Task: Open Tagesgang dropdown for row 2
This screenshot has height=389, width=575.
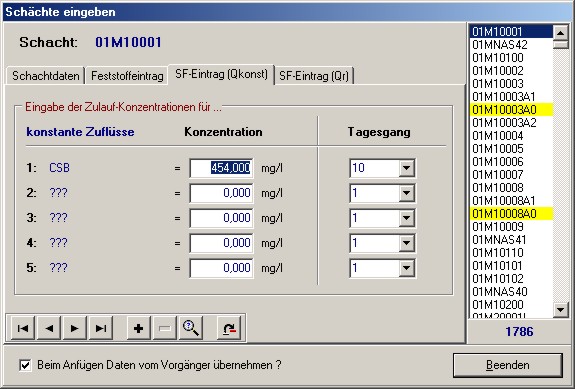Action: pyautogui.click(x=406, y=193)
